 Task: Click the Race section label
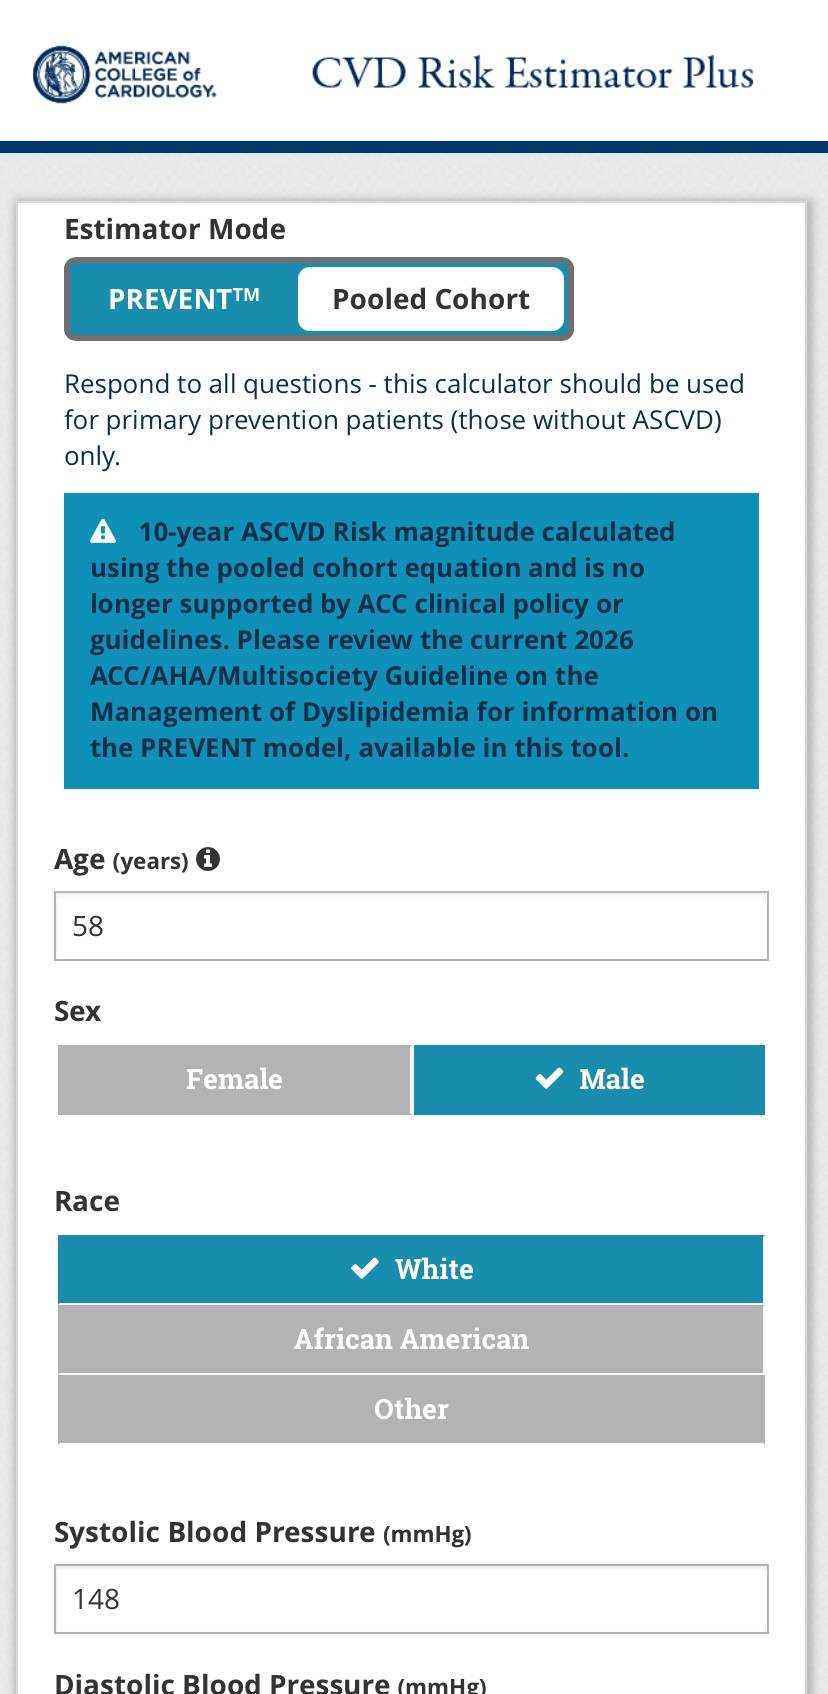pos(87,1201)
